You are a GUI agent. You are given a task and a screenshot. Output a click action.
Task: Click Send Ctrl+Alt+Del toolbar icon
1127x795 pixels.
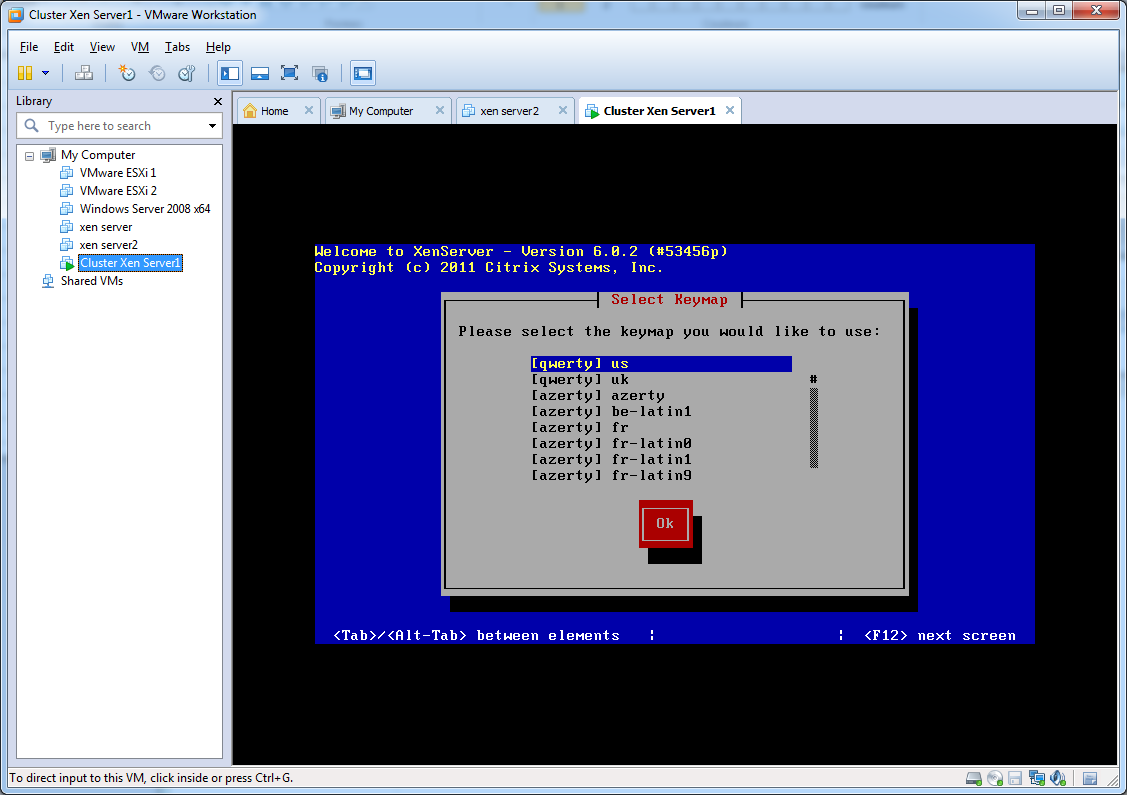tap(84, 73)
